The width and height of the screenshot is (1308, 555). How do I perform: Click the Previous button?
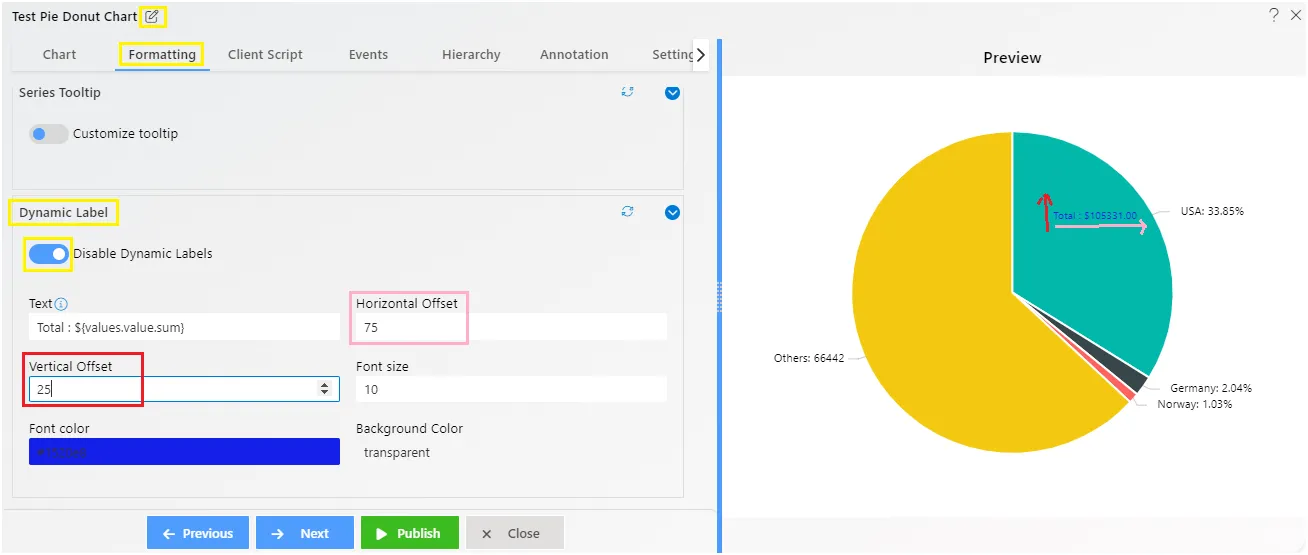[x=197, y=533]
